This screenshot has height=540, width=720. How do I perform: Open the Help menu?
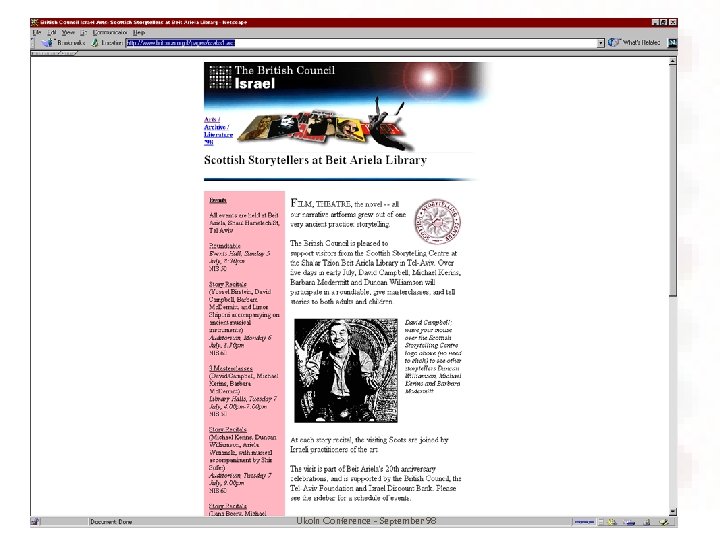click(139, 33)
